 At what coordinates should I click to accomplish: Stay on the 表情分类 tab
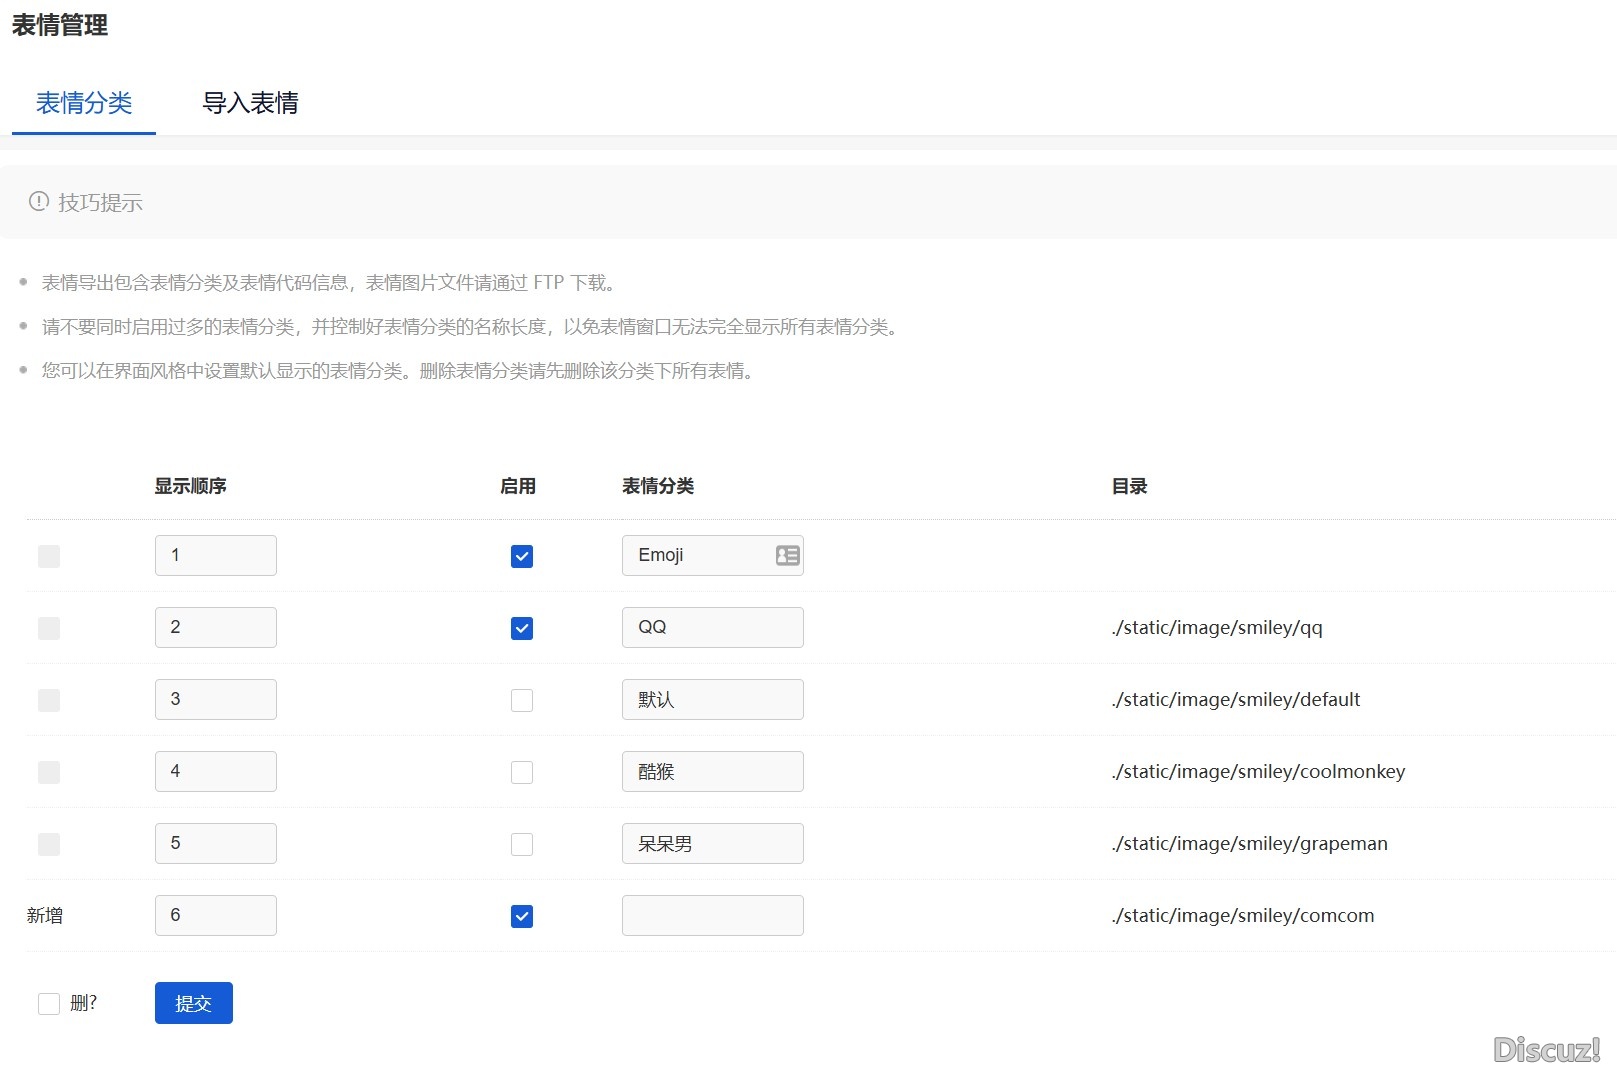pyautogui.click(x=83, y=103)
